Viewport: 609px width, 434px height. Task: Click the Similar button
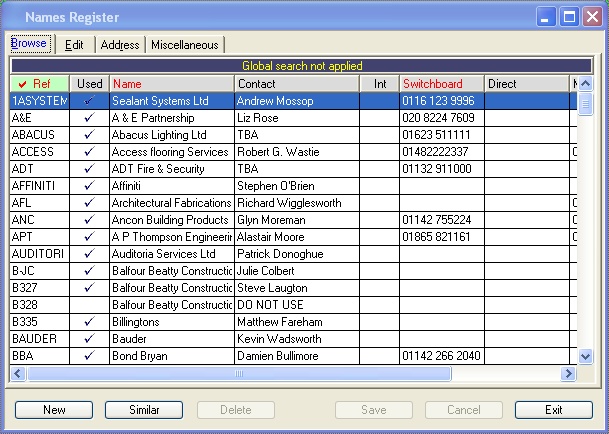(x=144, y=410)
